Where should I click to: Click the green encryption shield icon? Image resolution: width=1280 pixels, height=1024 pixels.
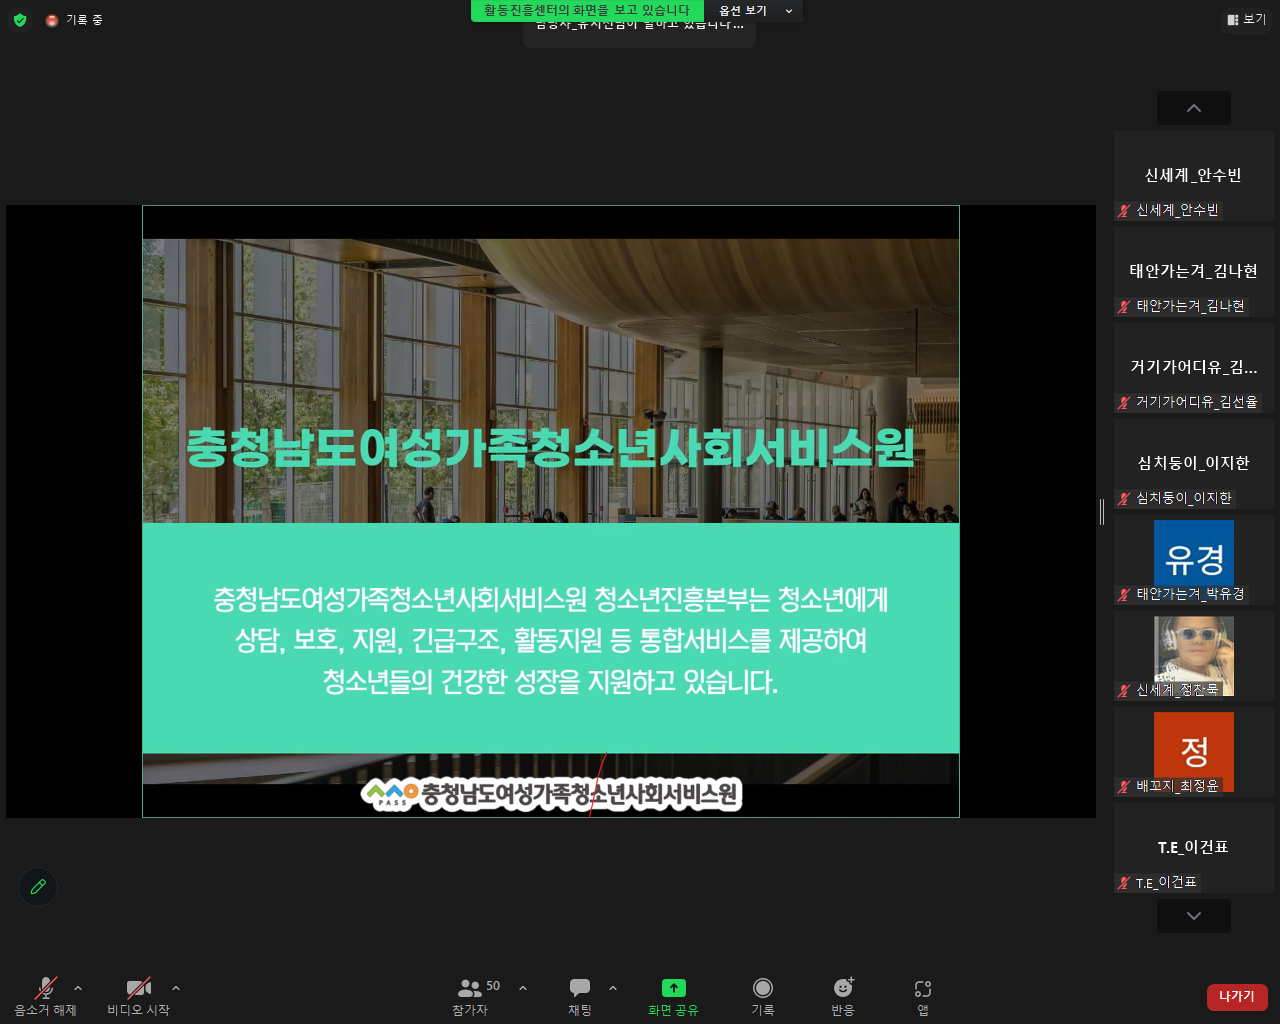tap(20, 20)
